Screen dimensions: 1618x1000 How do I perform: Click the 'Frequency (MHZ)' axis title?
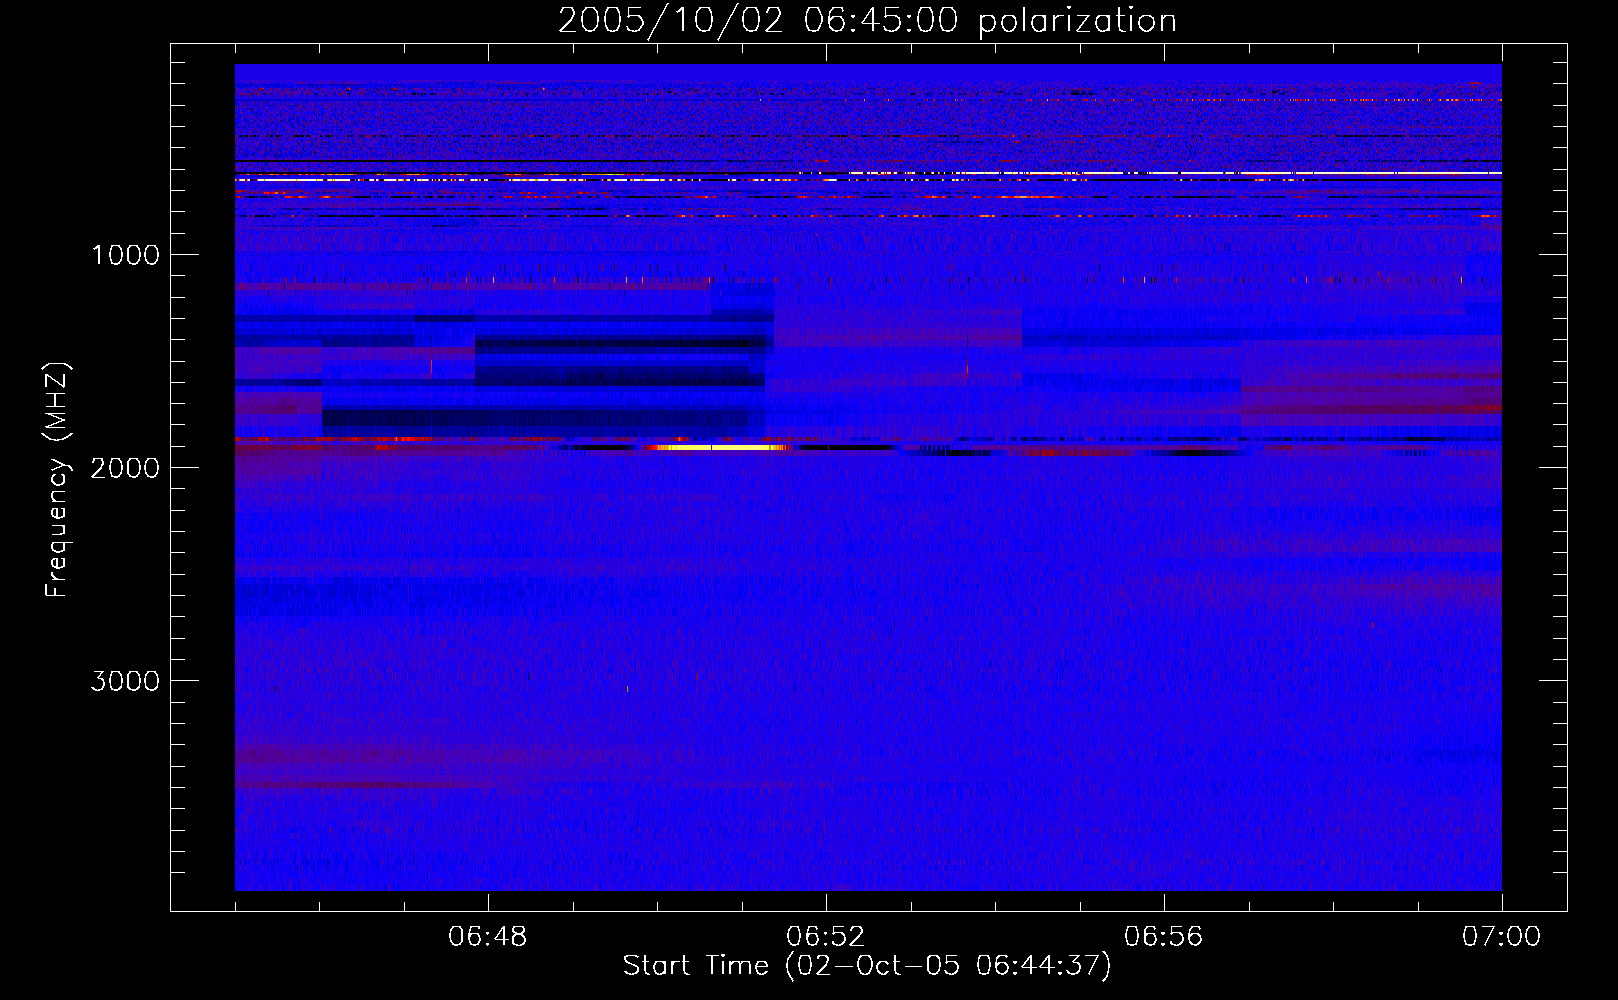(x=57, y=480)
